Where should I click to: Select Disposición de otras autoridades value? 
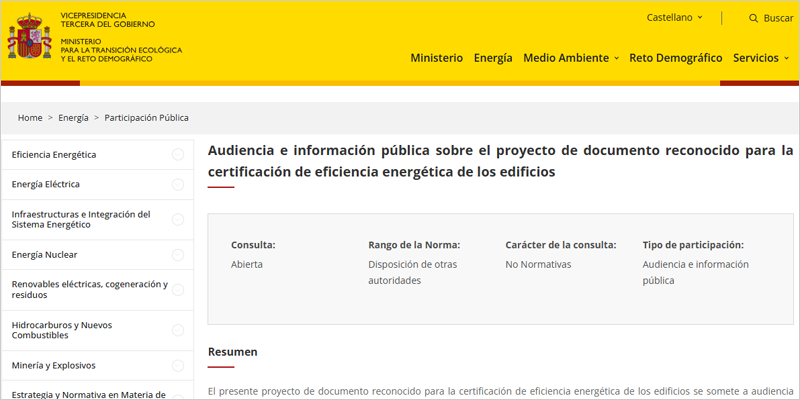click(413, 272)
